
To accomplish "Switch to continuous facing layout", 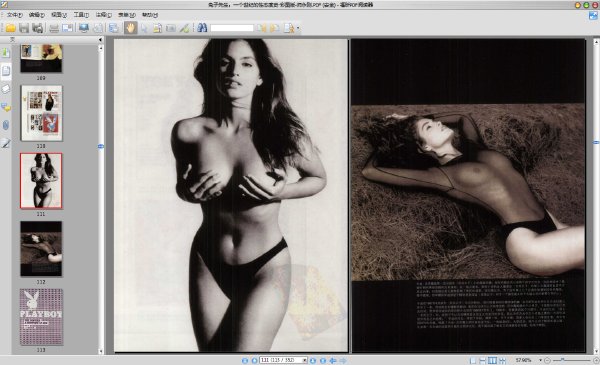I will (x=502, y=360).
